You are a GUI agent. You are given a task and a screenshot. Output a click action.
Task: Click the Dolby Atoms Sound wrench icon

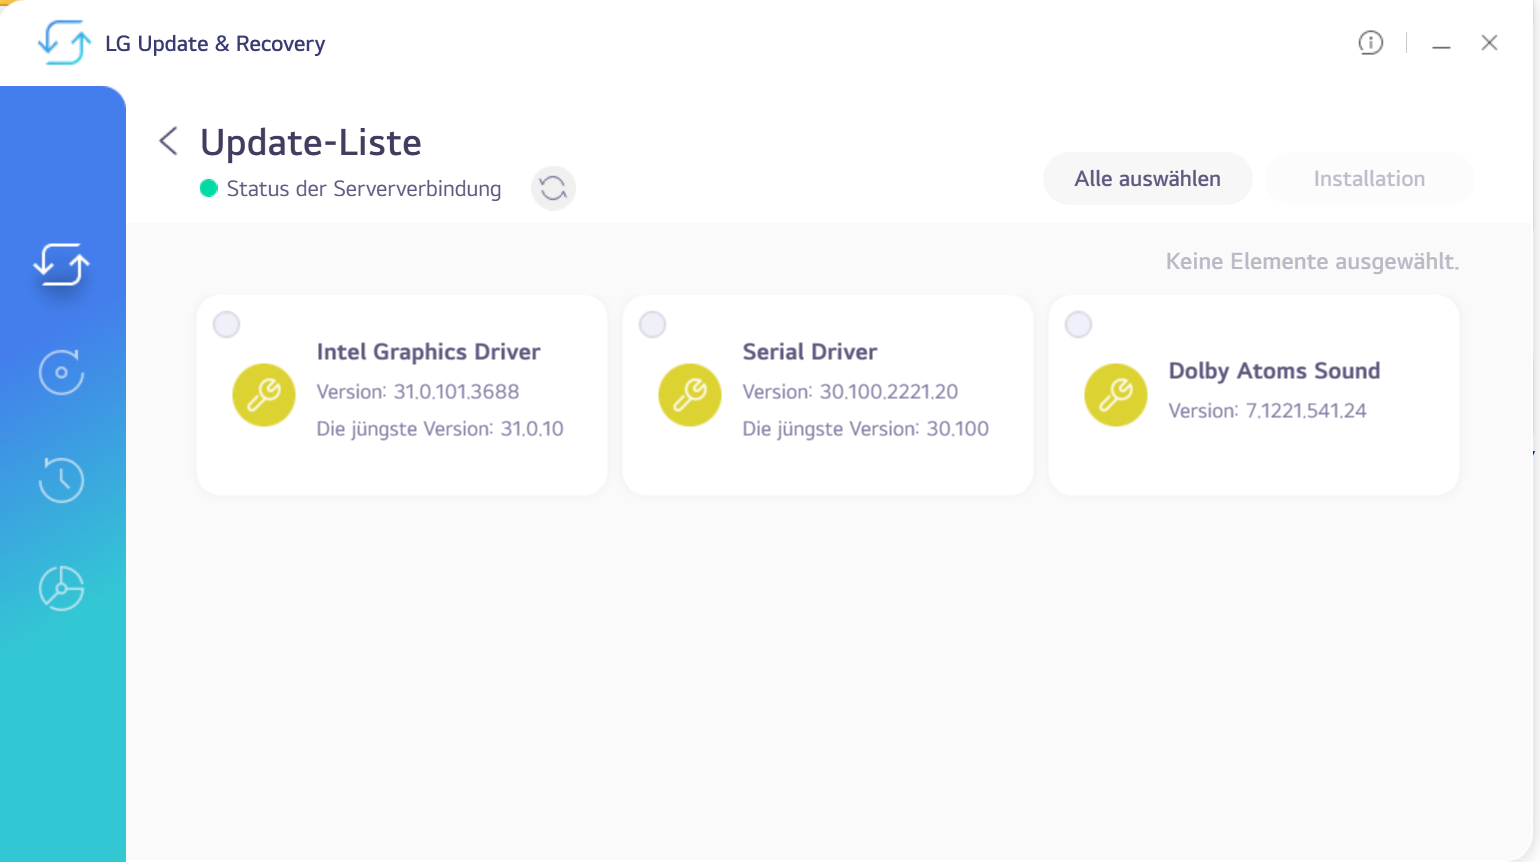coord(1116,395)
